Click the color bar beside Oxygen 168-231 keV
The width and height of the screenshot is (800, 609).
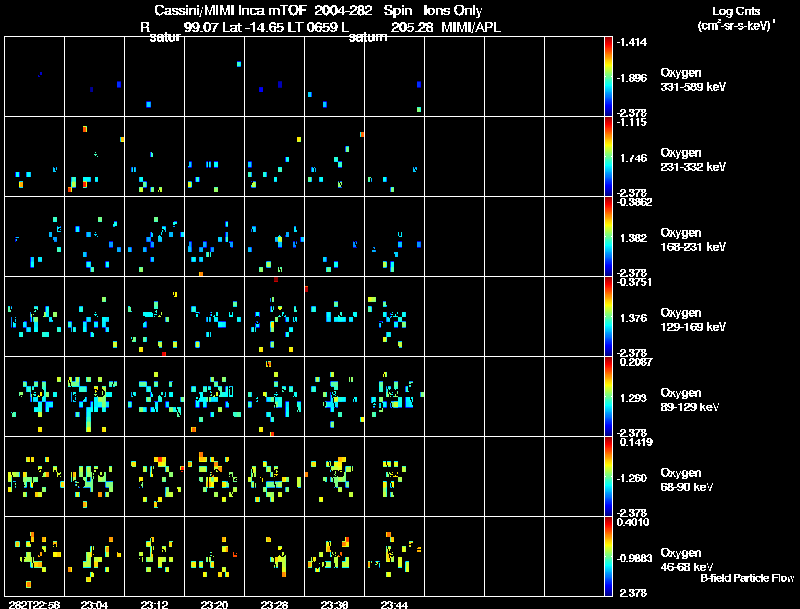tap(608, 237)
